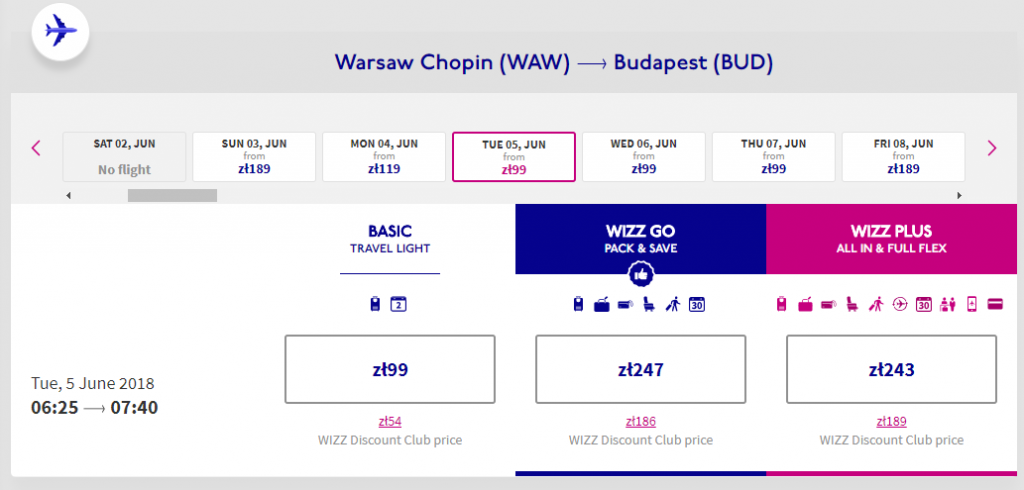Select the FRI 08, JUN date tab
This screenshot has height=490, width=1024.
coord(903,157)
